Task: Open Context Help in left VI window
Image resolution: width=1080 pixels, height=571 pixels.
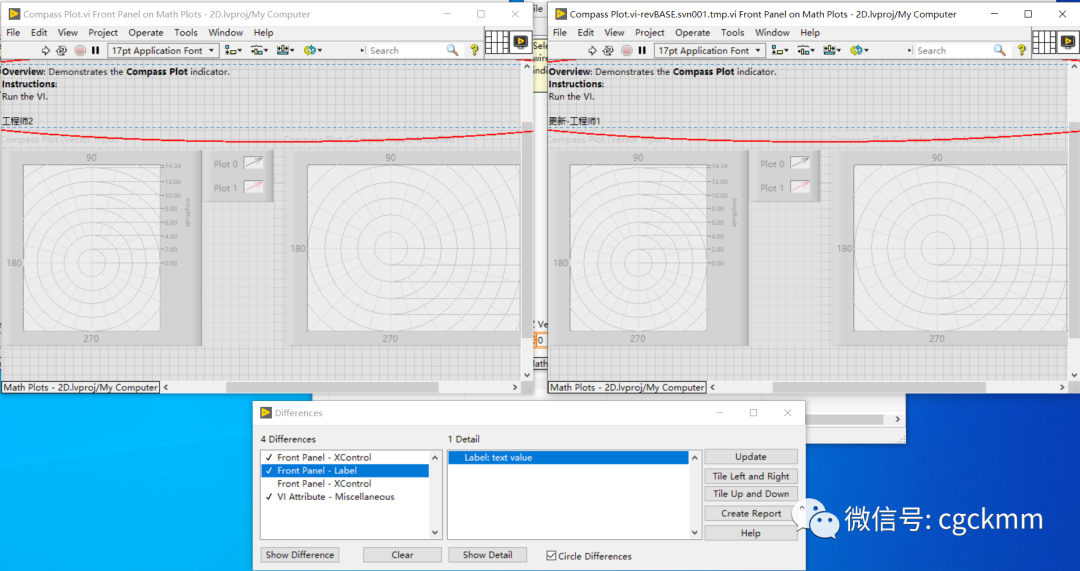Action: [x=475, y=50]
